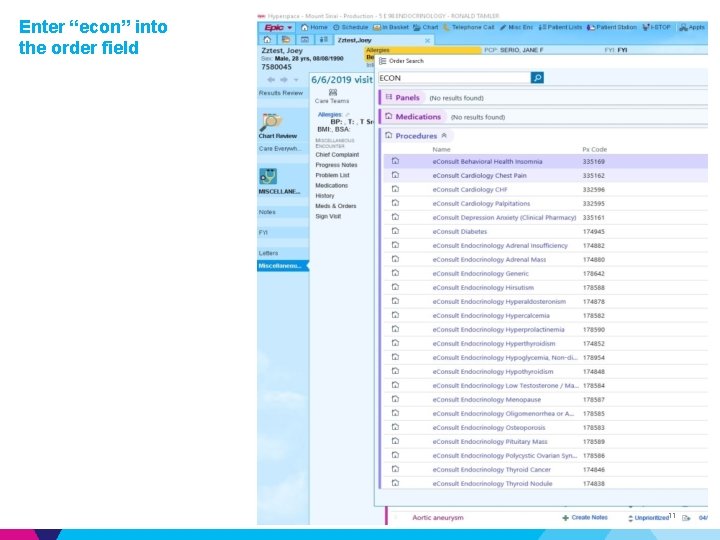The width and height of the screenshot is (720, 540).
Task: Click the magnifier search button next to ECON
Action: coord(537,78)
